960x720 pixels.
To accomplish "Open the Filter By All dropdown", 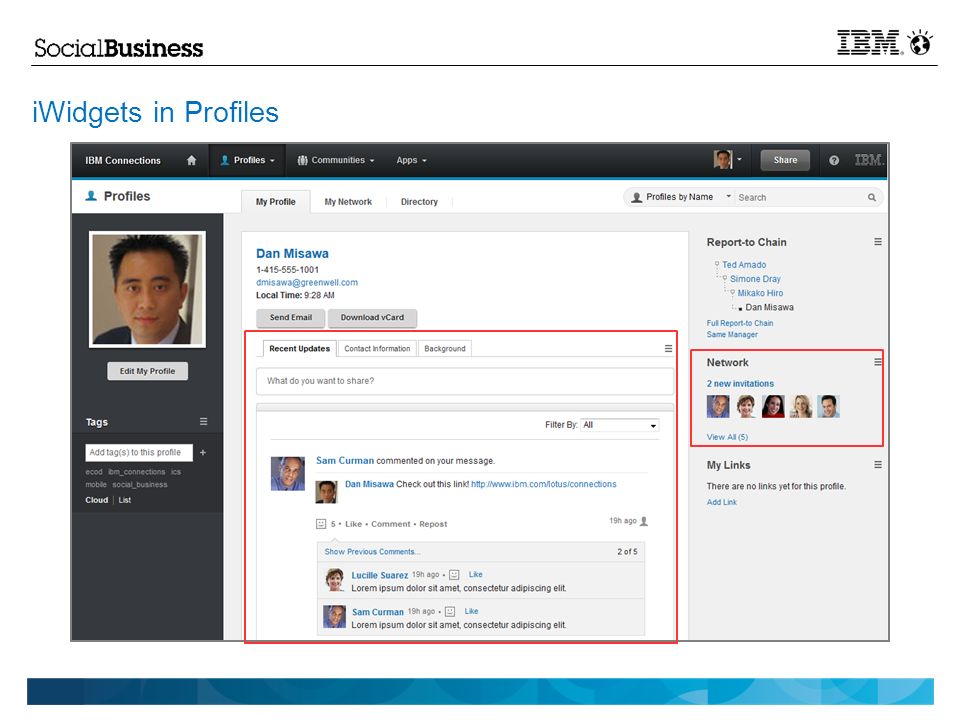I will click(x=620, y=425).
